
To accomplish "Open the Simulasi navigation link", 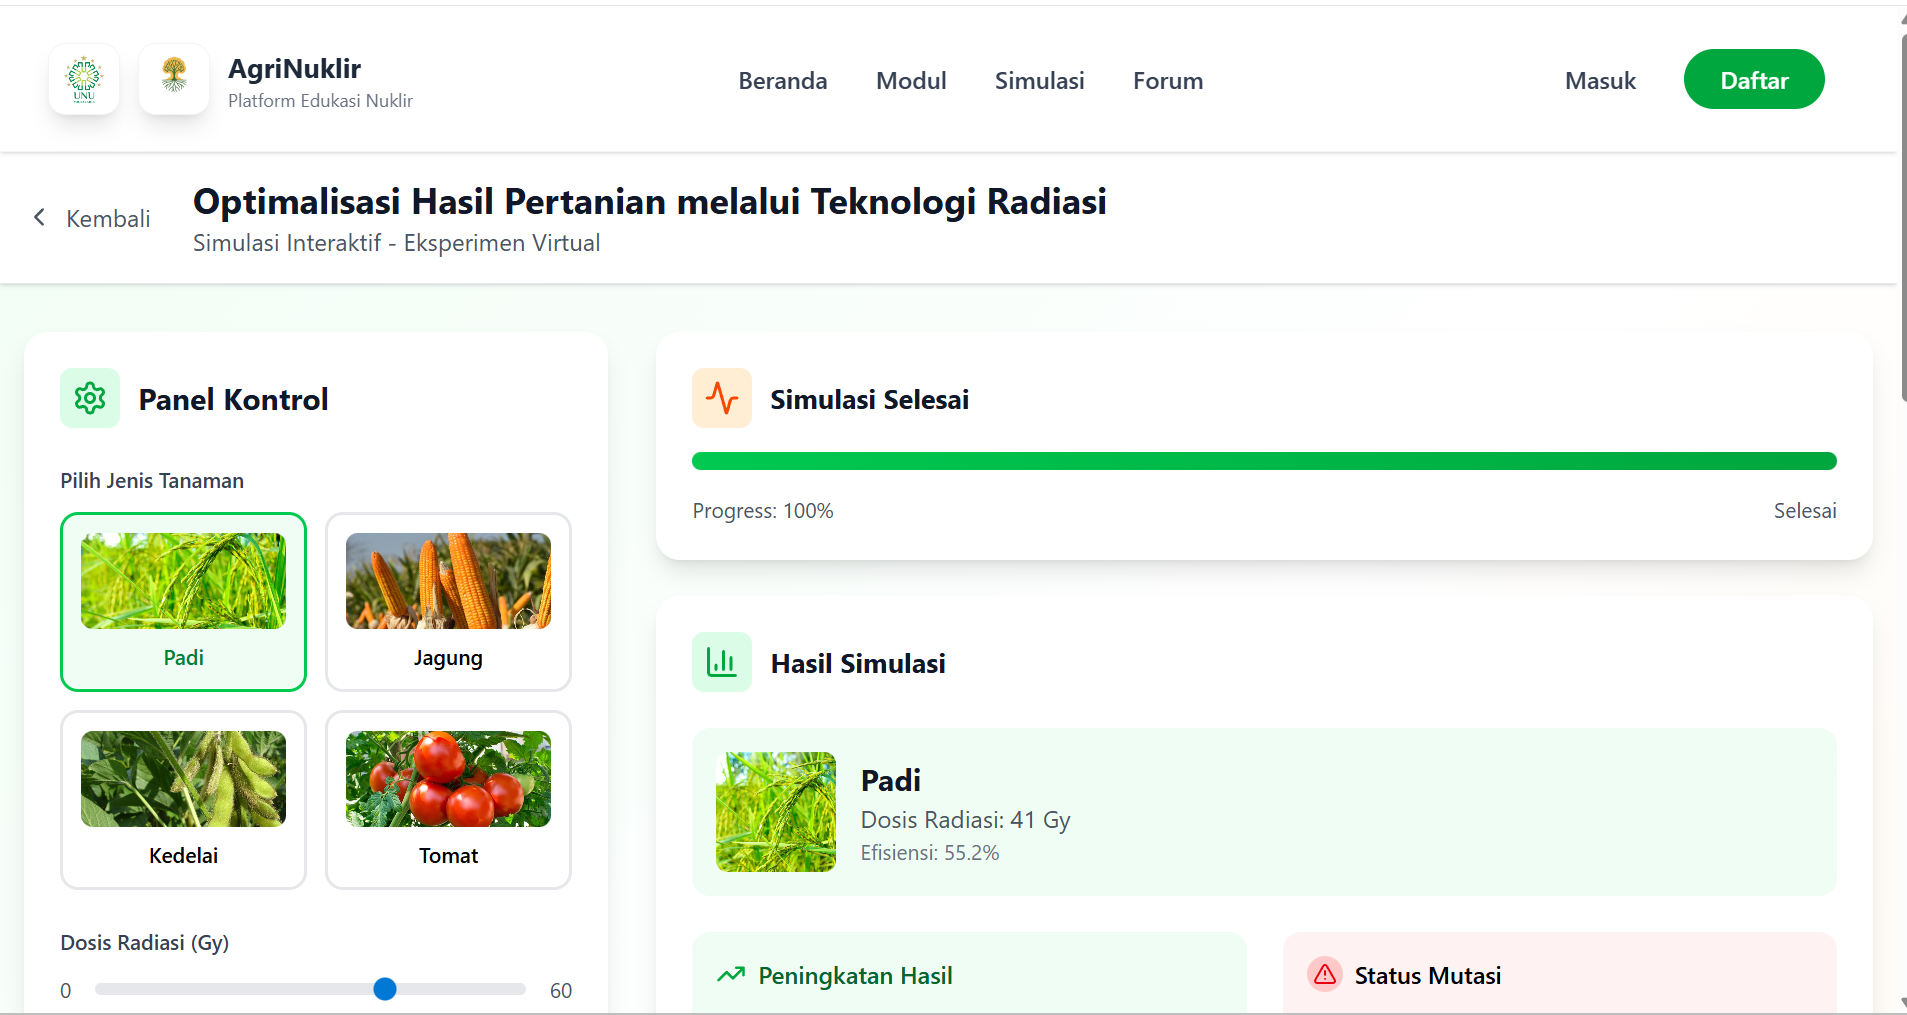I will (x=1039, y=81).
